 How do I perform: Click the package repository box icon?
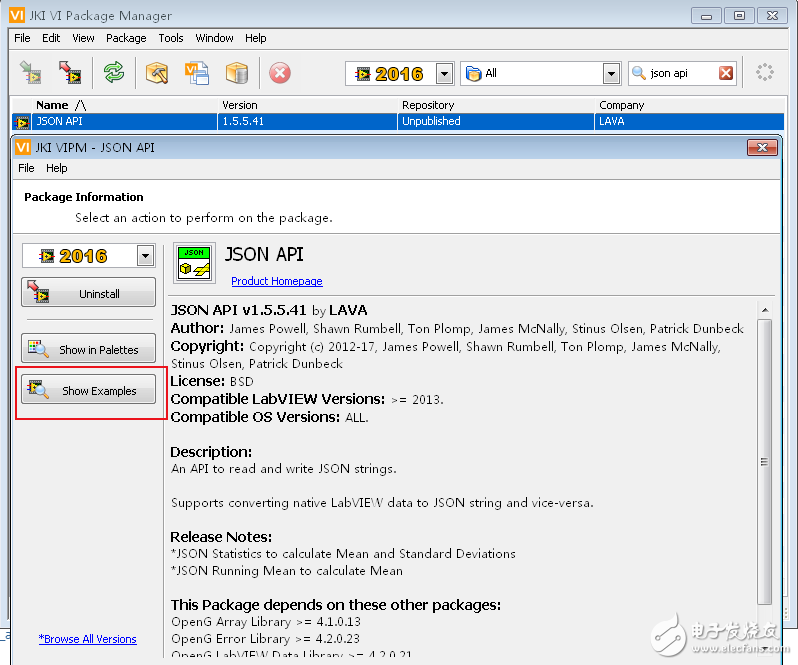237,73
